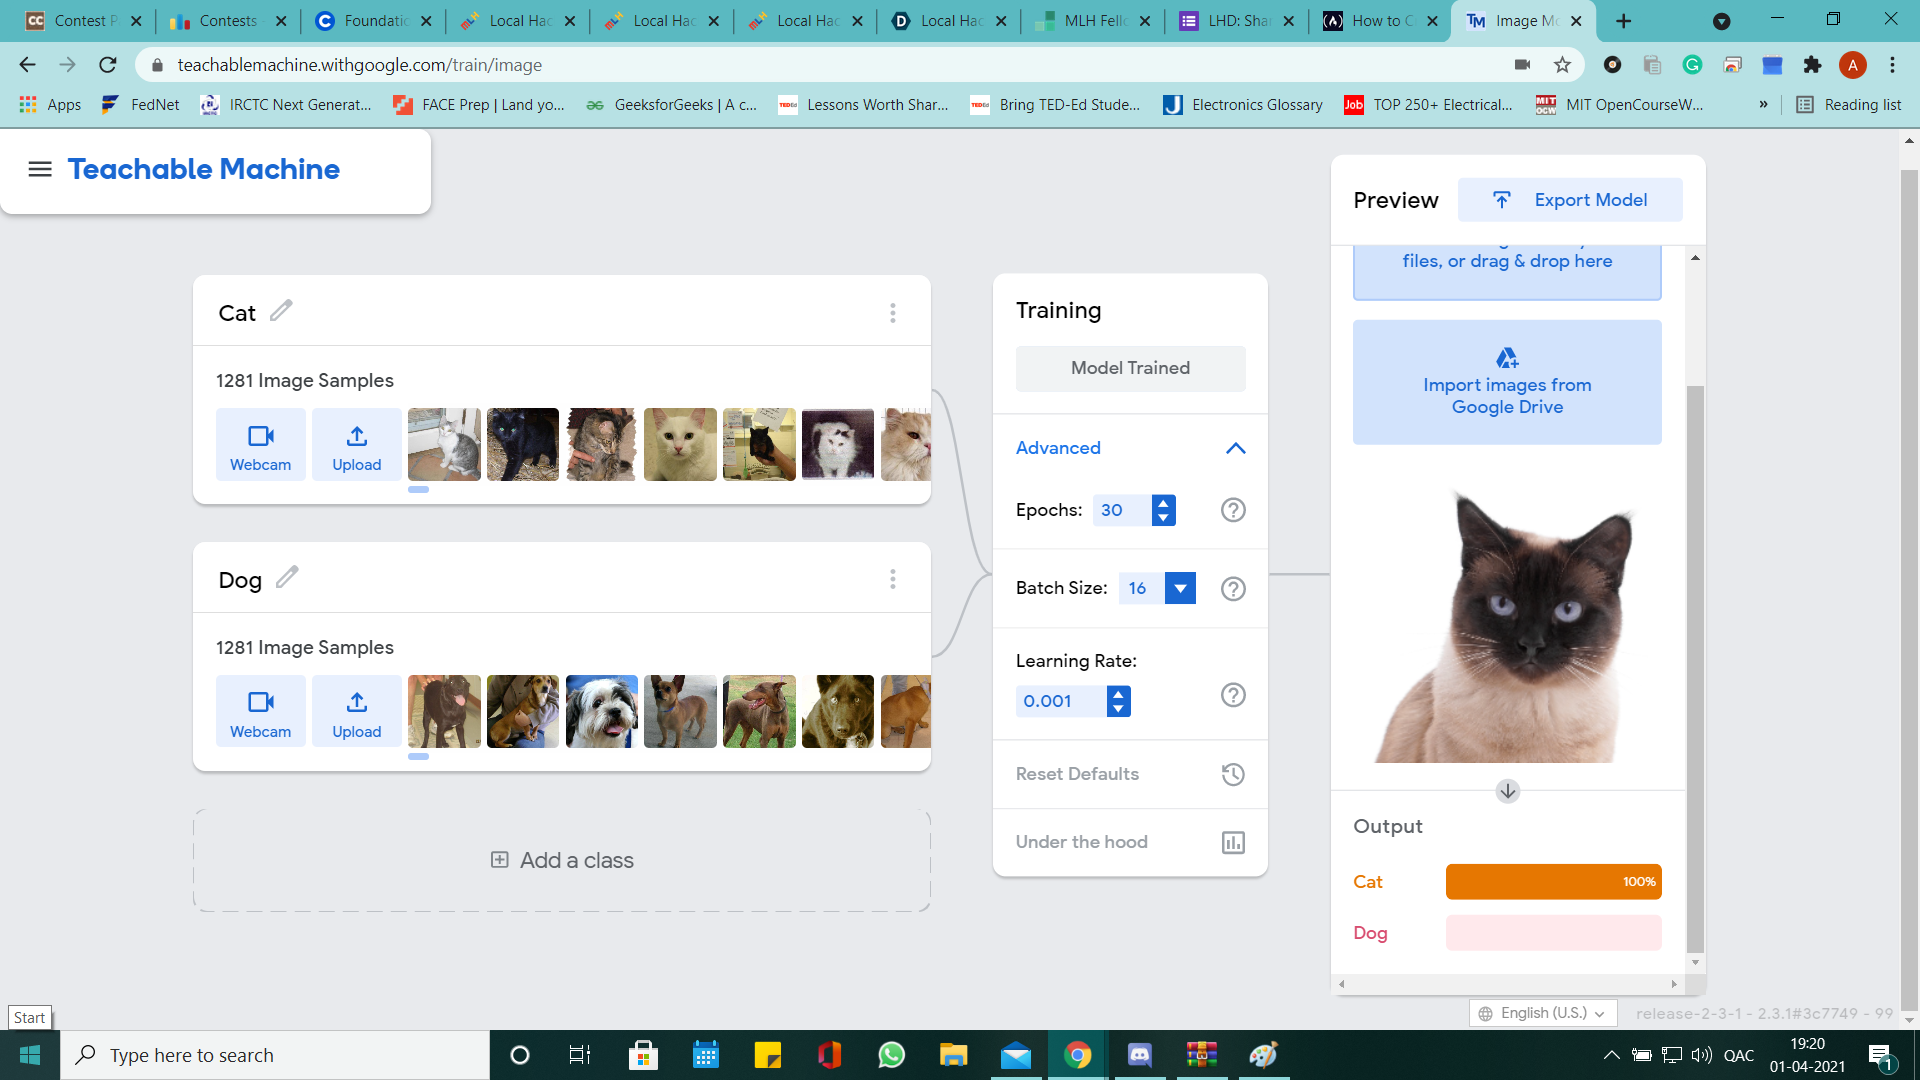This screenshot has width=1920, height=1080.
Task: Click the pencil icon to rename Dog class
Action: pyautogui.click(x=287, y=578)
